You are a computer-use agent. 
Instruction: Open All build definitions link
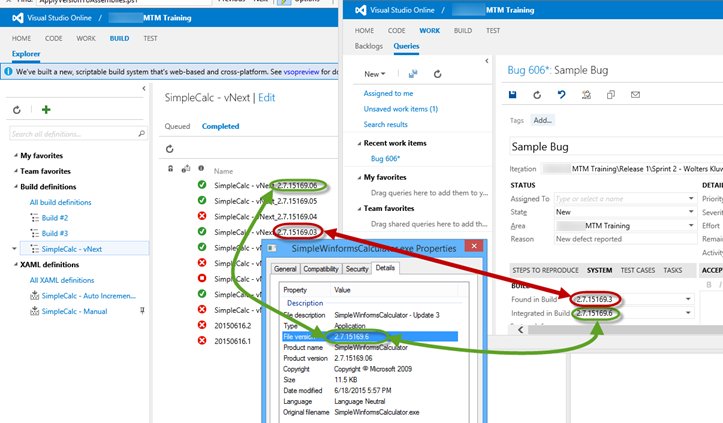tap(60, 202)
